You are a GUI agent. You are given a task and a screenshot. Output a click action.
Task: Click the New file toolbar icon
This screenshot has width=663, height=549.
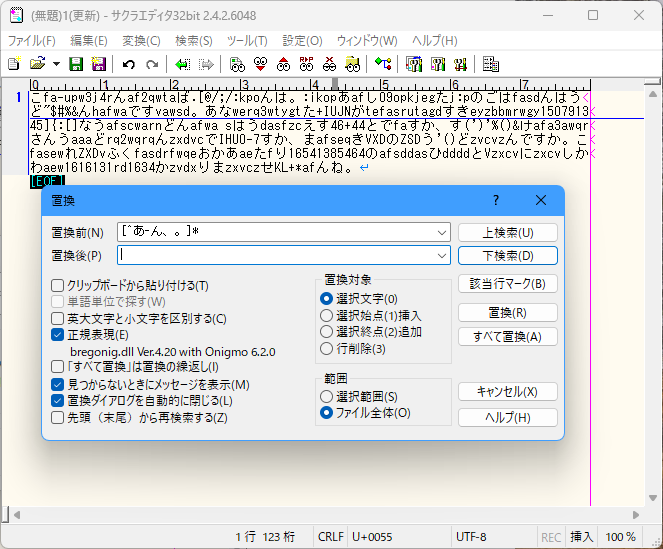click(x=14, y=64)
